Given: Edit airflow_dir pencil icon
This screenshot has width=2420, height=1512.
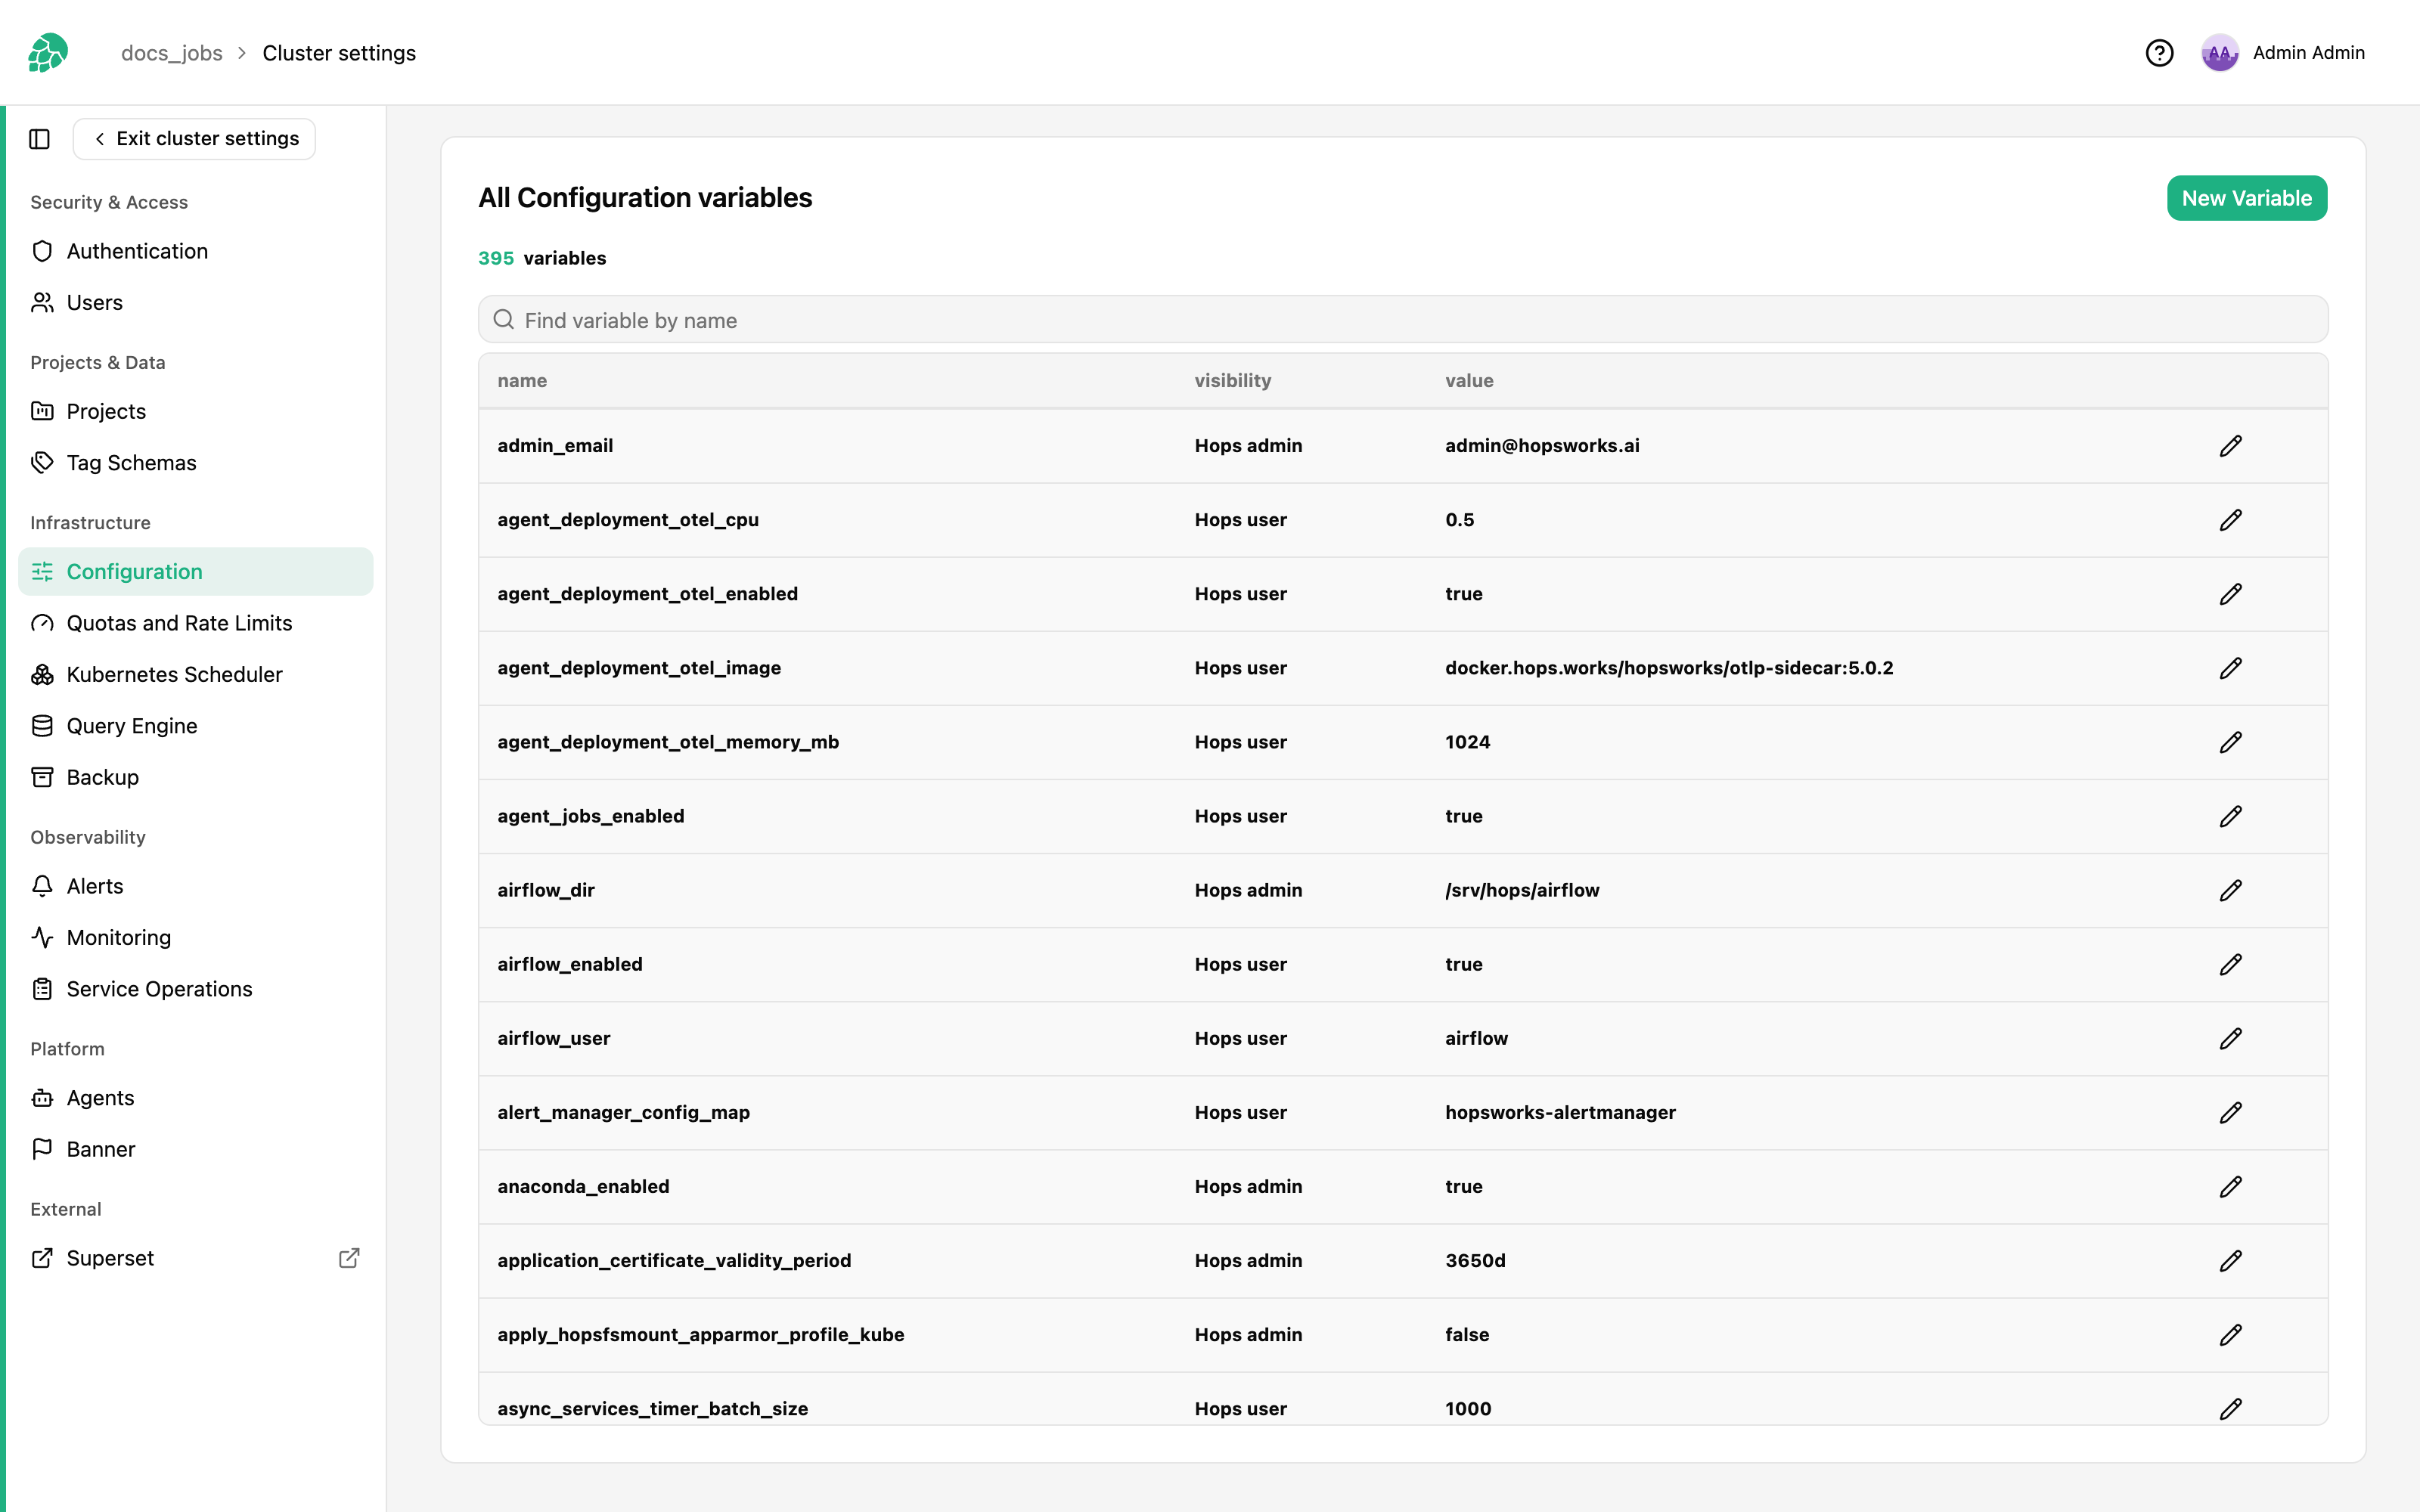Looking at the screenshot, I should (x=2231, y=890).
